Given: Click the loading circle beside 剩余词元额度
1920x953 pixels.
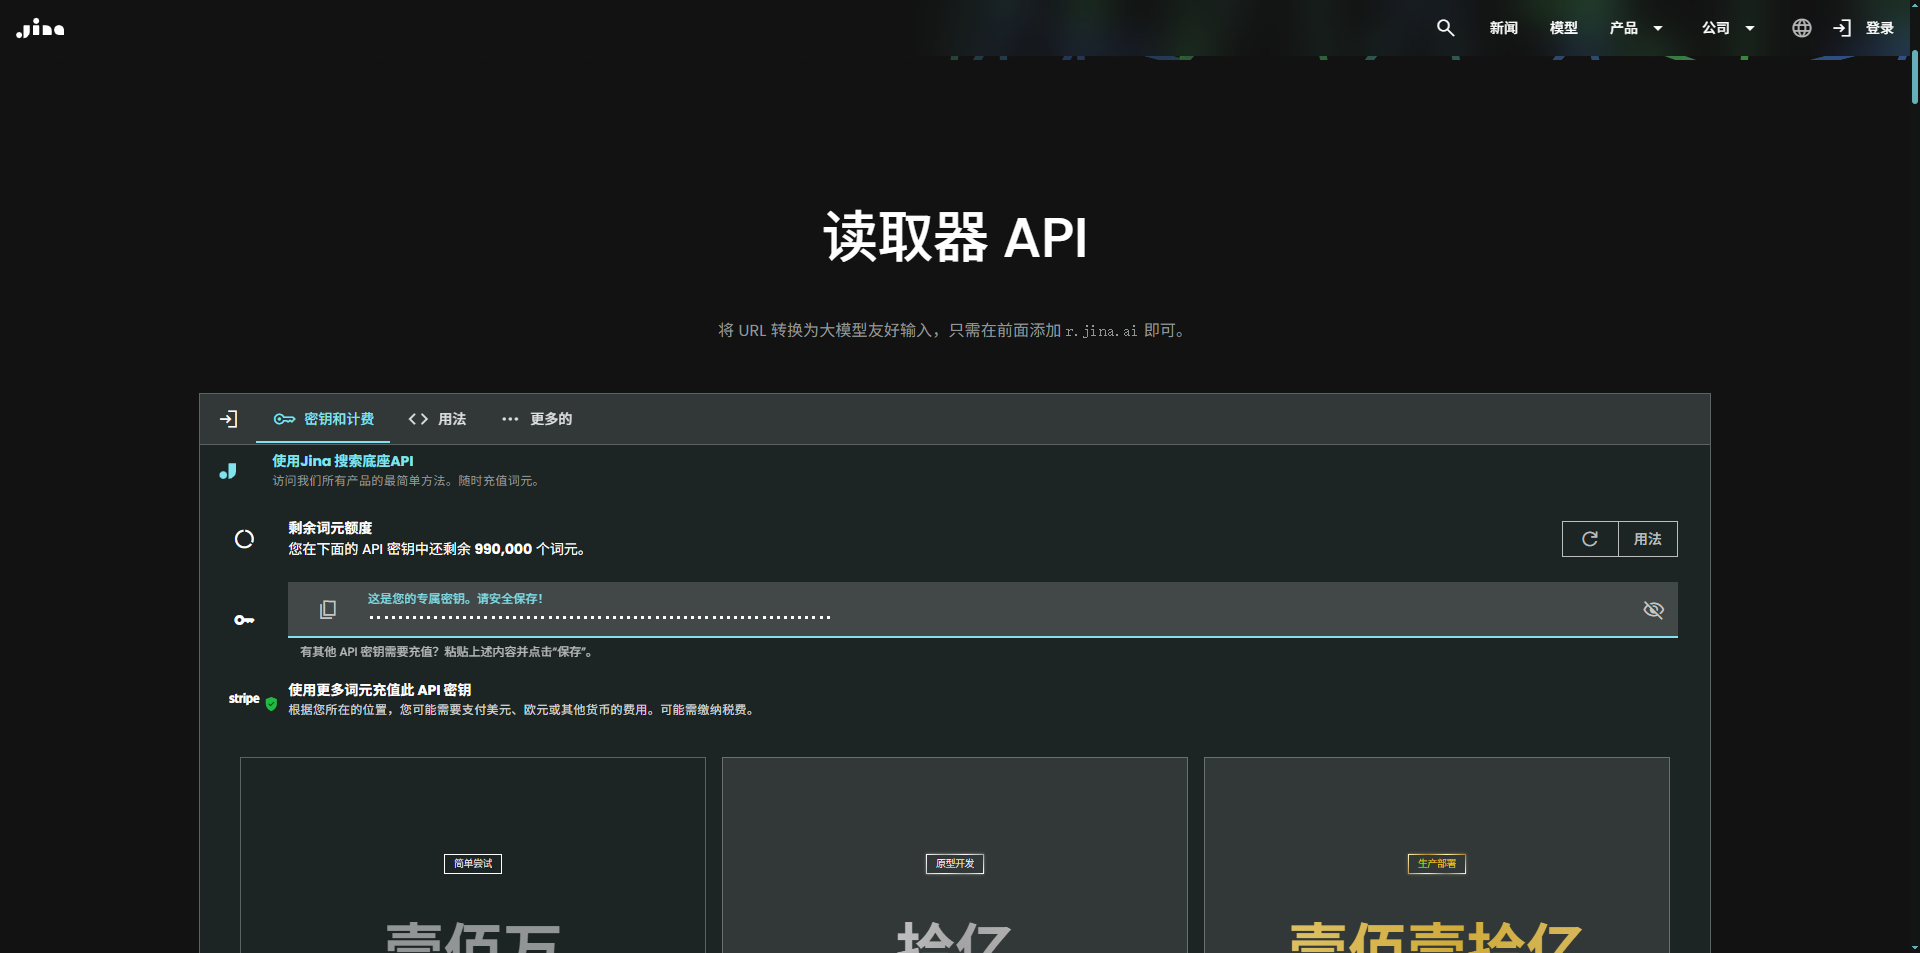Looking at the screenshot, I should (x=244, y=539).
